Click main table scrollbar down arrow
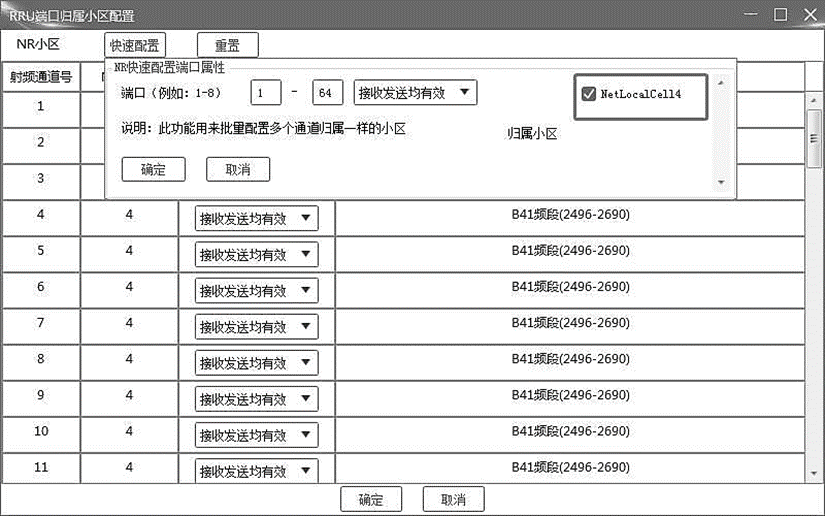 [813, 473]
